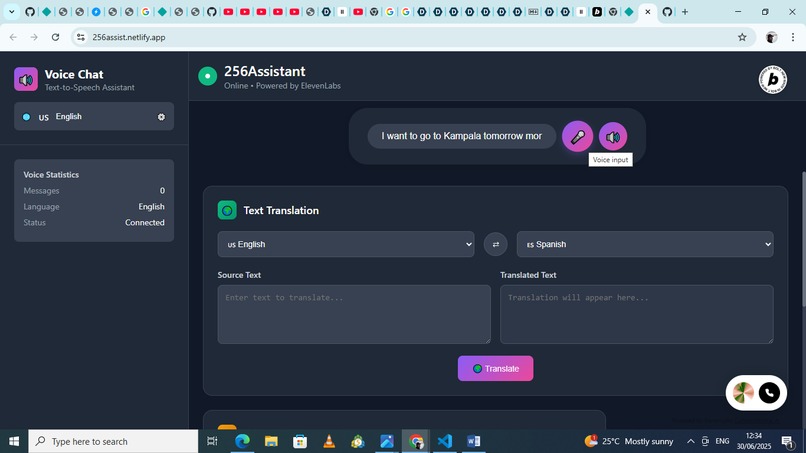Click the 256Assistant title

(x=265, y=71)
